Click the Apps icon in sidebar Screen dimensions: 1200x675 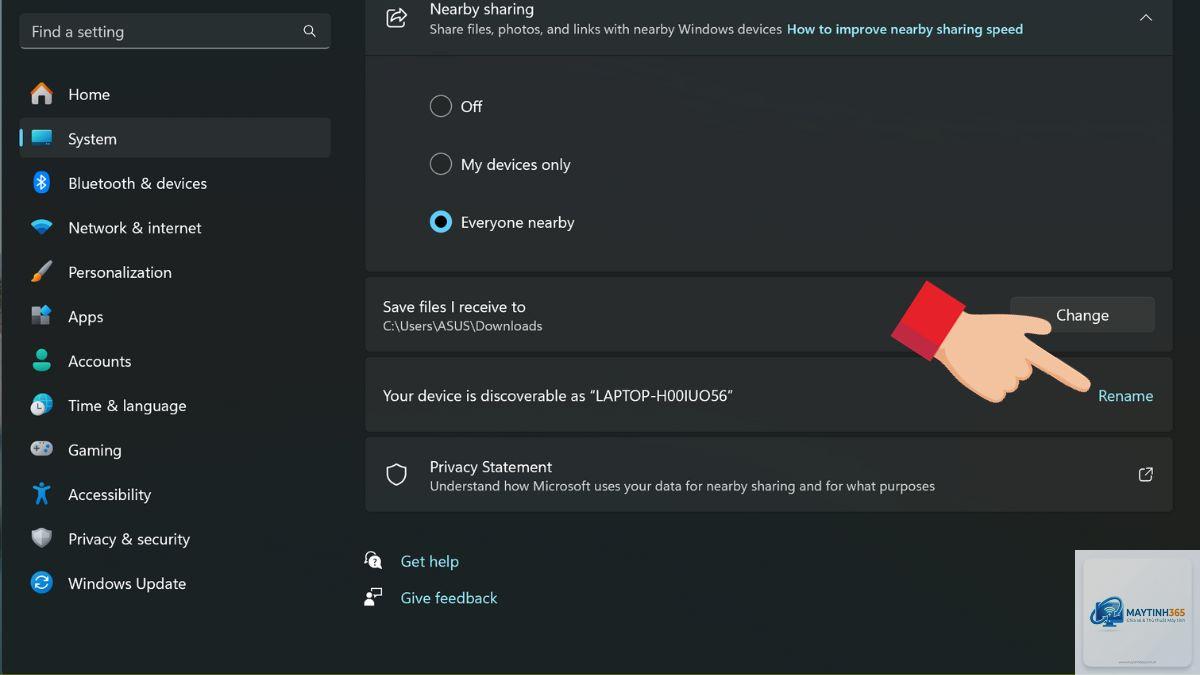pos(42,316)
